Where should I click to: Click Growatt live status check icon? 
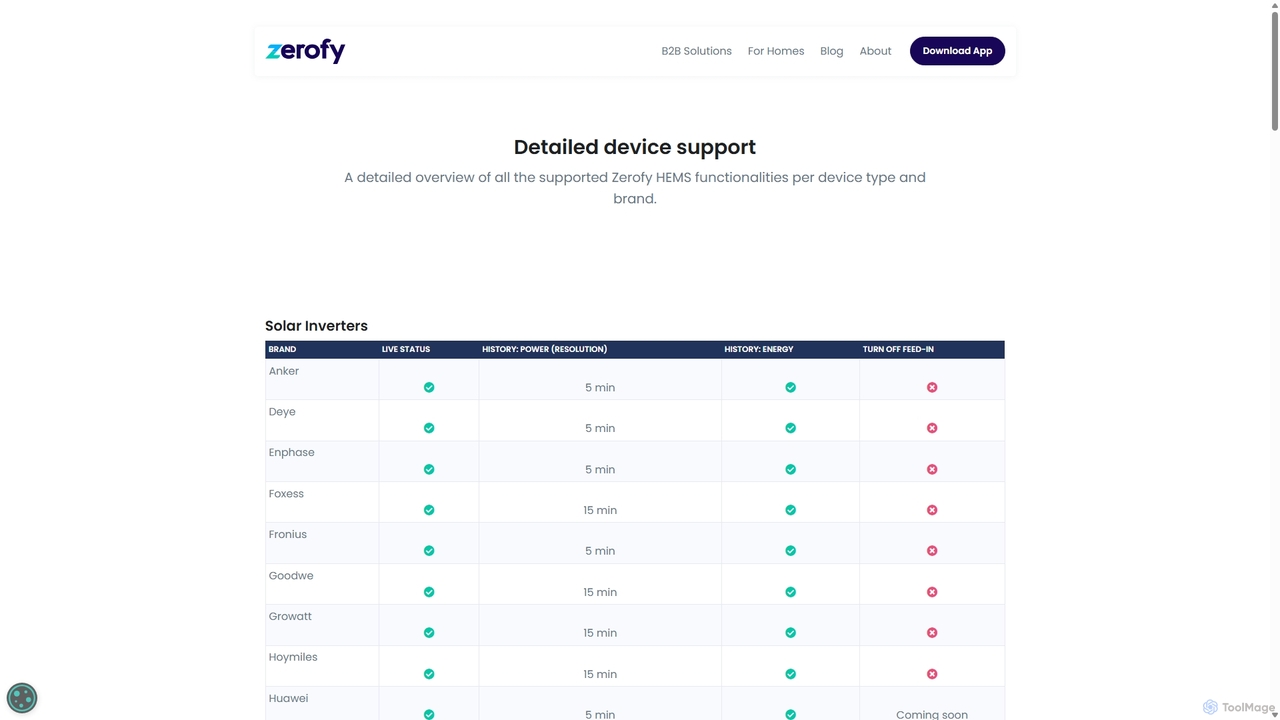(429, 633)
